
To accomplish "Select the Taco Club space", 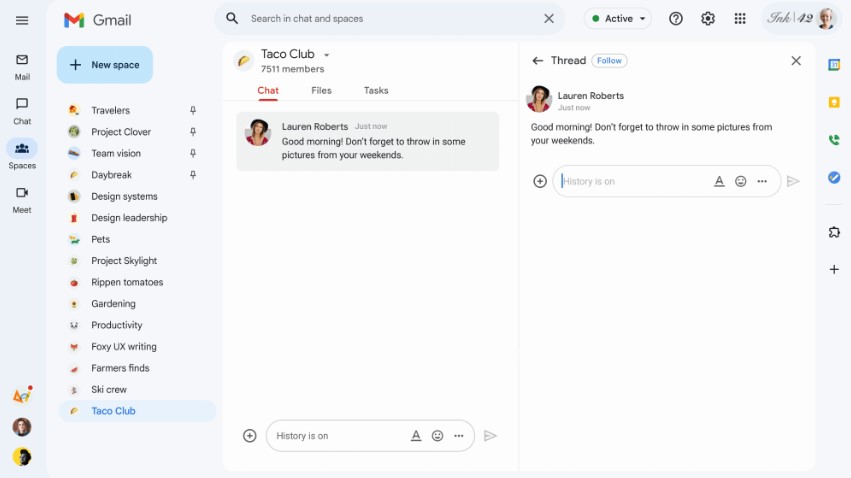I will 137,411.
